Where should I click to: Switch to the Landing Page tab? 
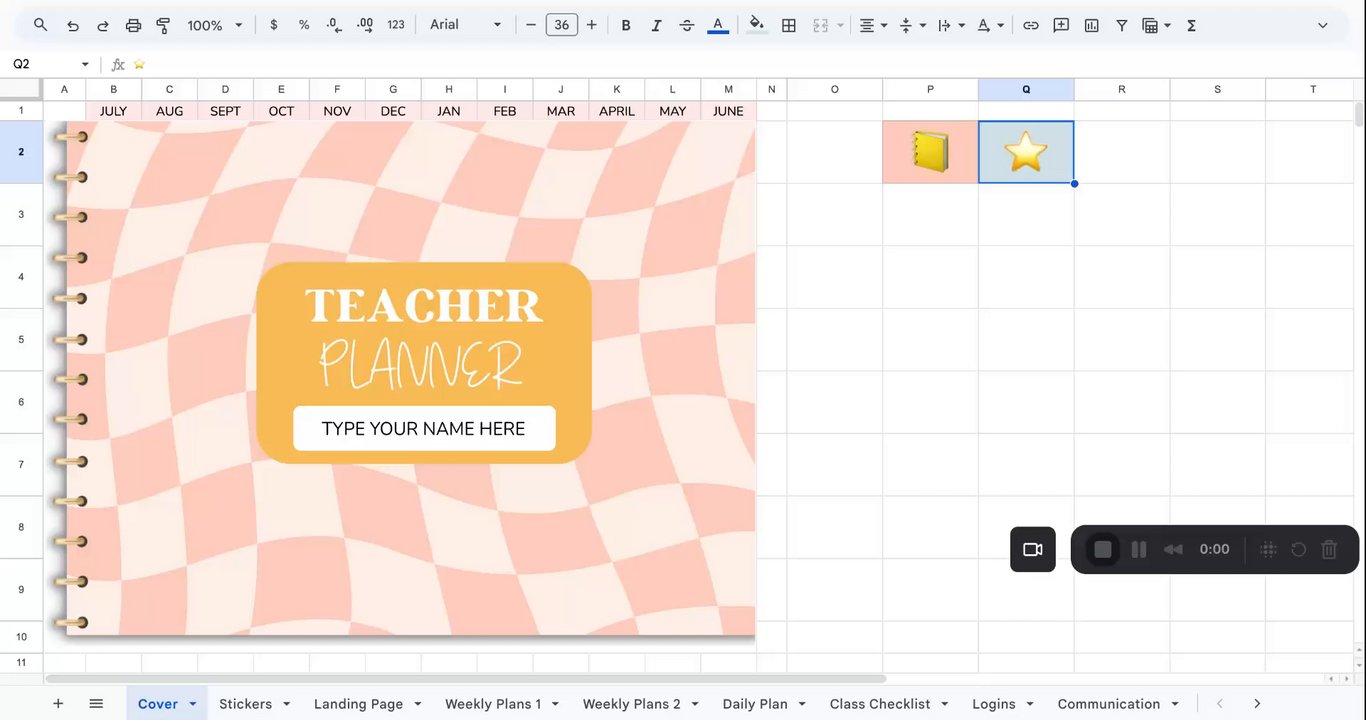click(x=358, y=704)
